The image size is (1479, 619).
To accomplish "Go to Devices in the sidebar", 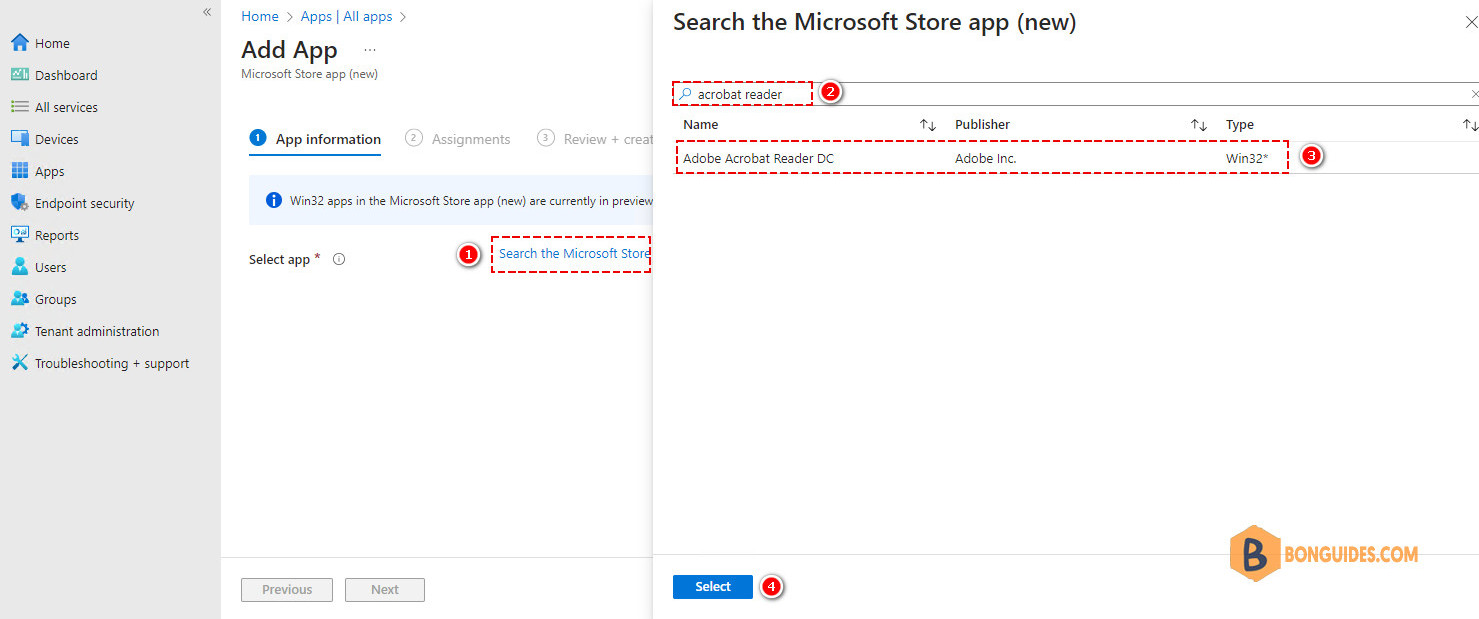I will (56, 139).
